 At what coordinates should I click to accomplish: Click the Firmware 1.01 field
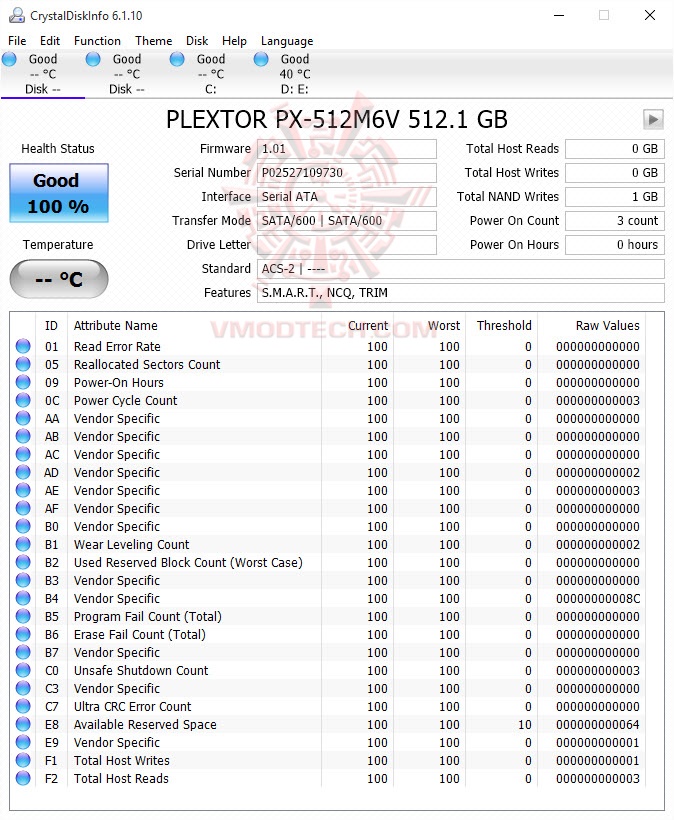(347, 149)
